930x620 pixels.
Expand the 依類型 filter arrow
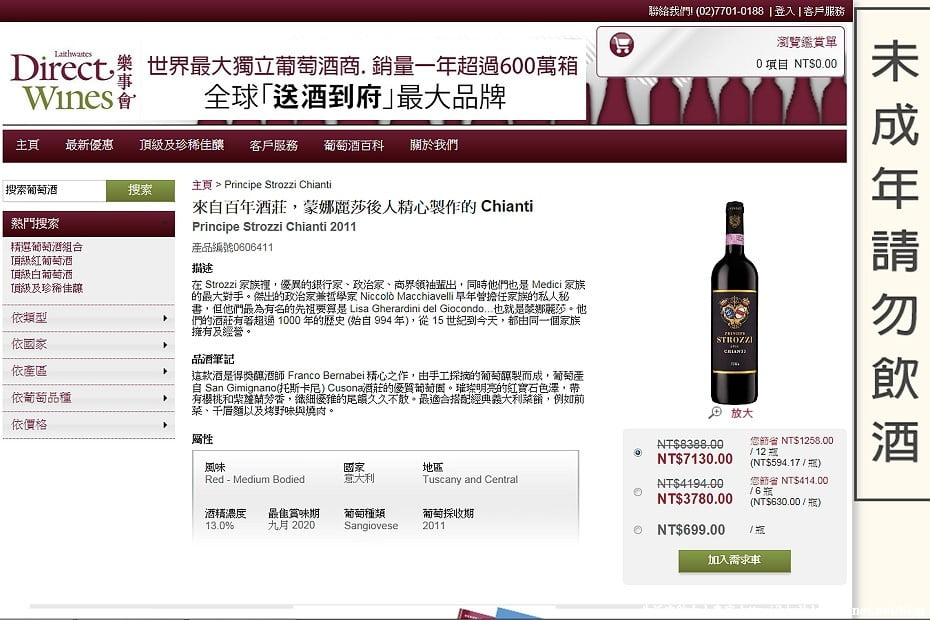(x=165, y=319)
